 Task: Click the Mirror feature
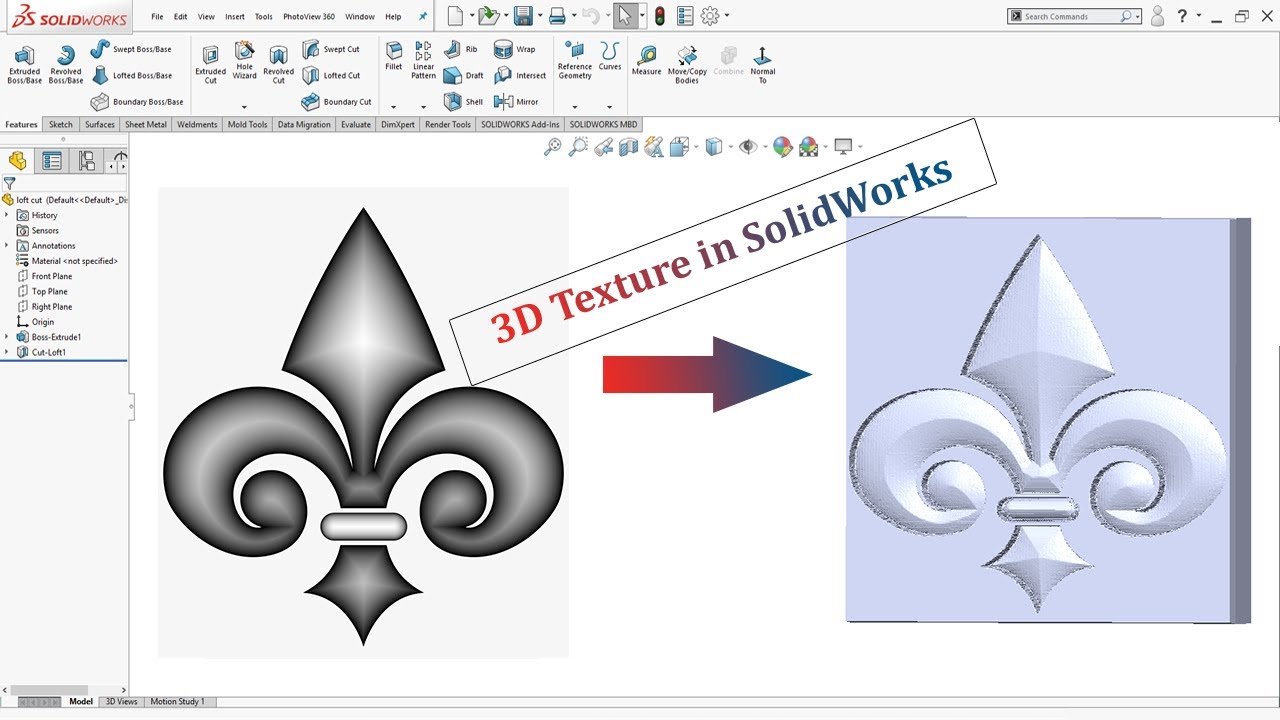point(516,101)
